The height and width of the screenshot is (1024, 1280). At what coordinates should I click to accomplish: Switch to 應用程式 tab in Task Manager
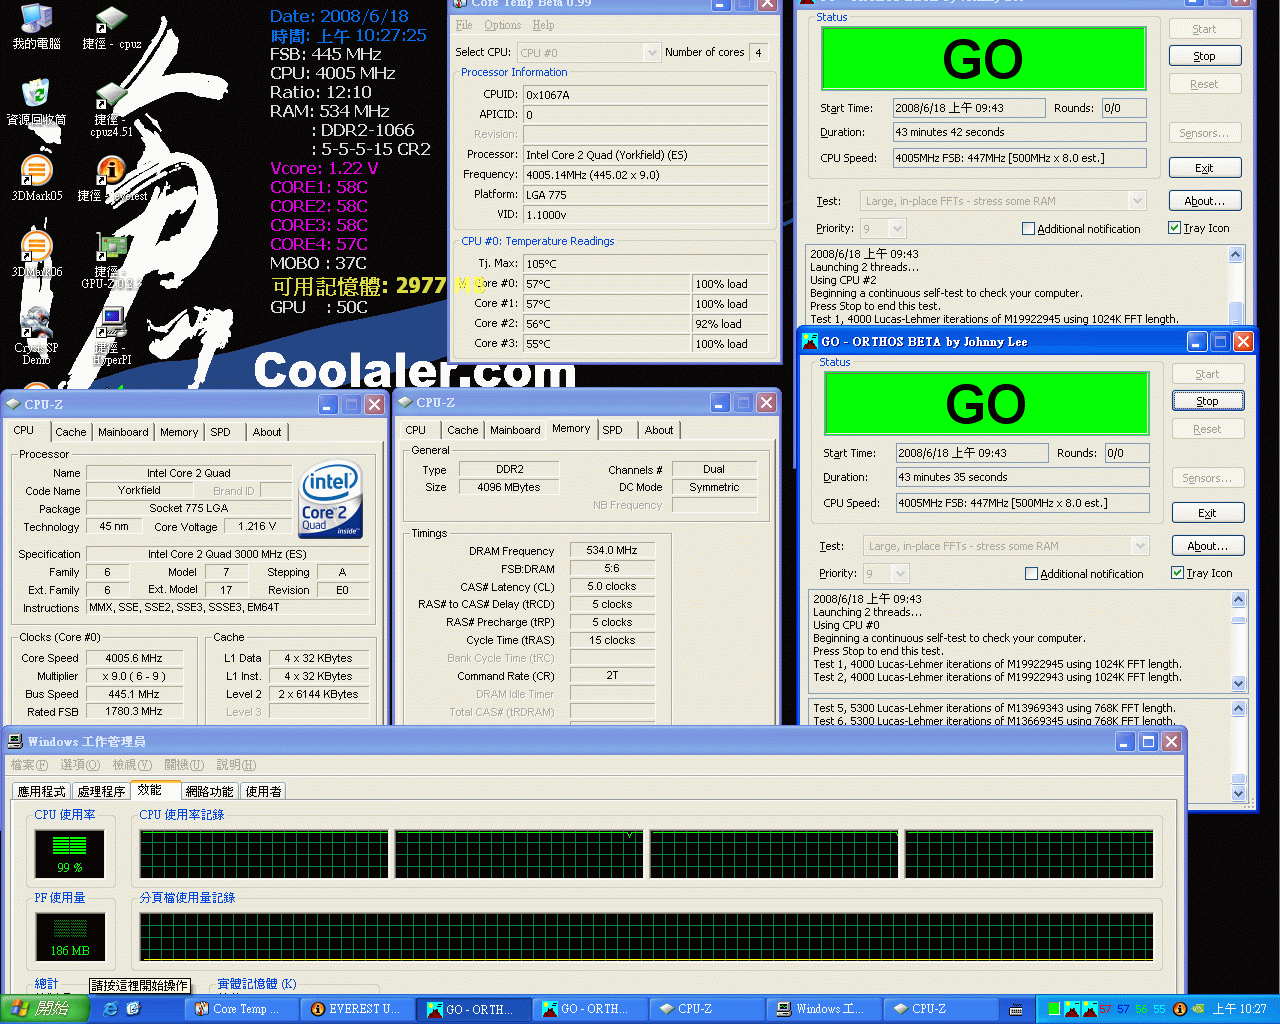[x=42, y=791]
